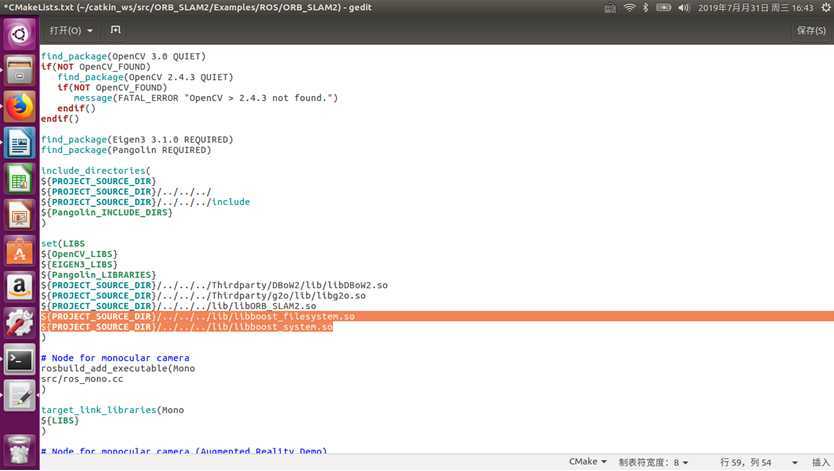Click line find_package(OpenCV 2.4.3 QUIET)
Viewport: 834px width, 471px height.
point(145,77)
